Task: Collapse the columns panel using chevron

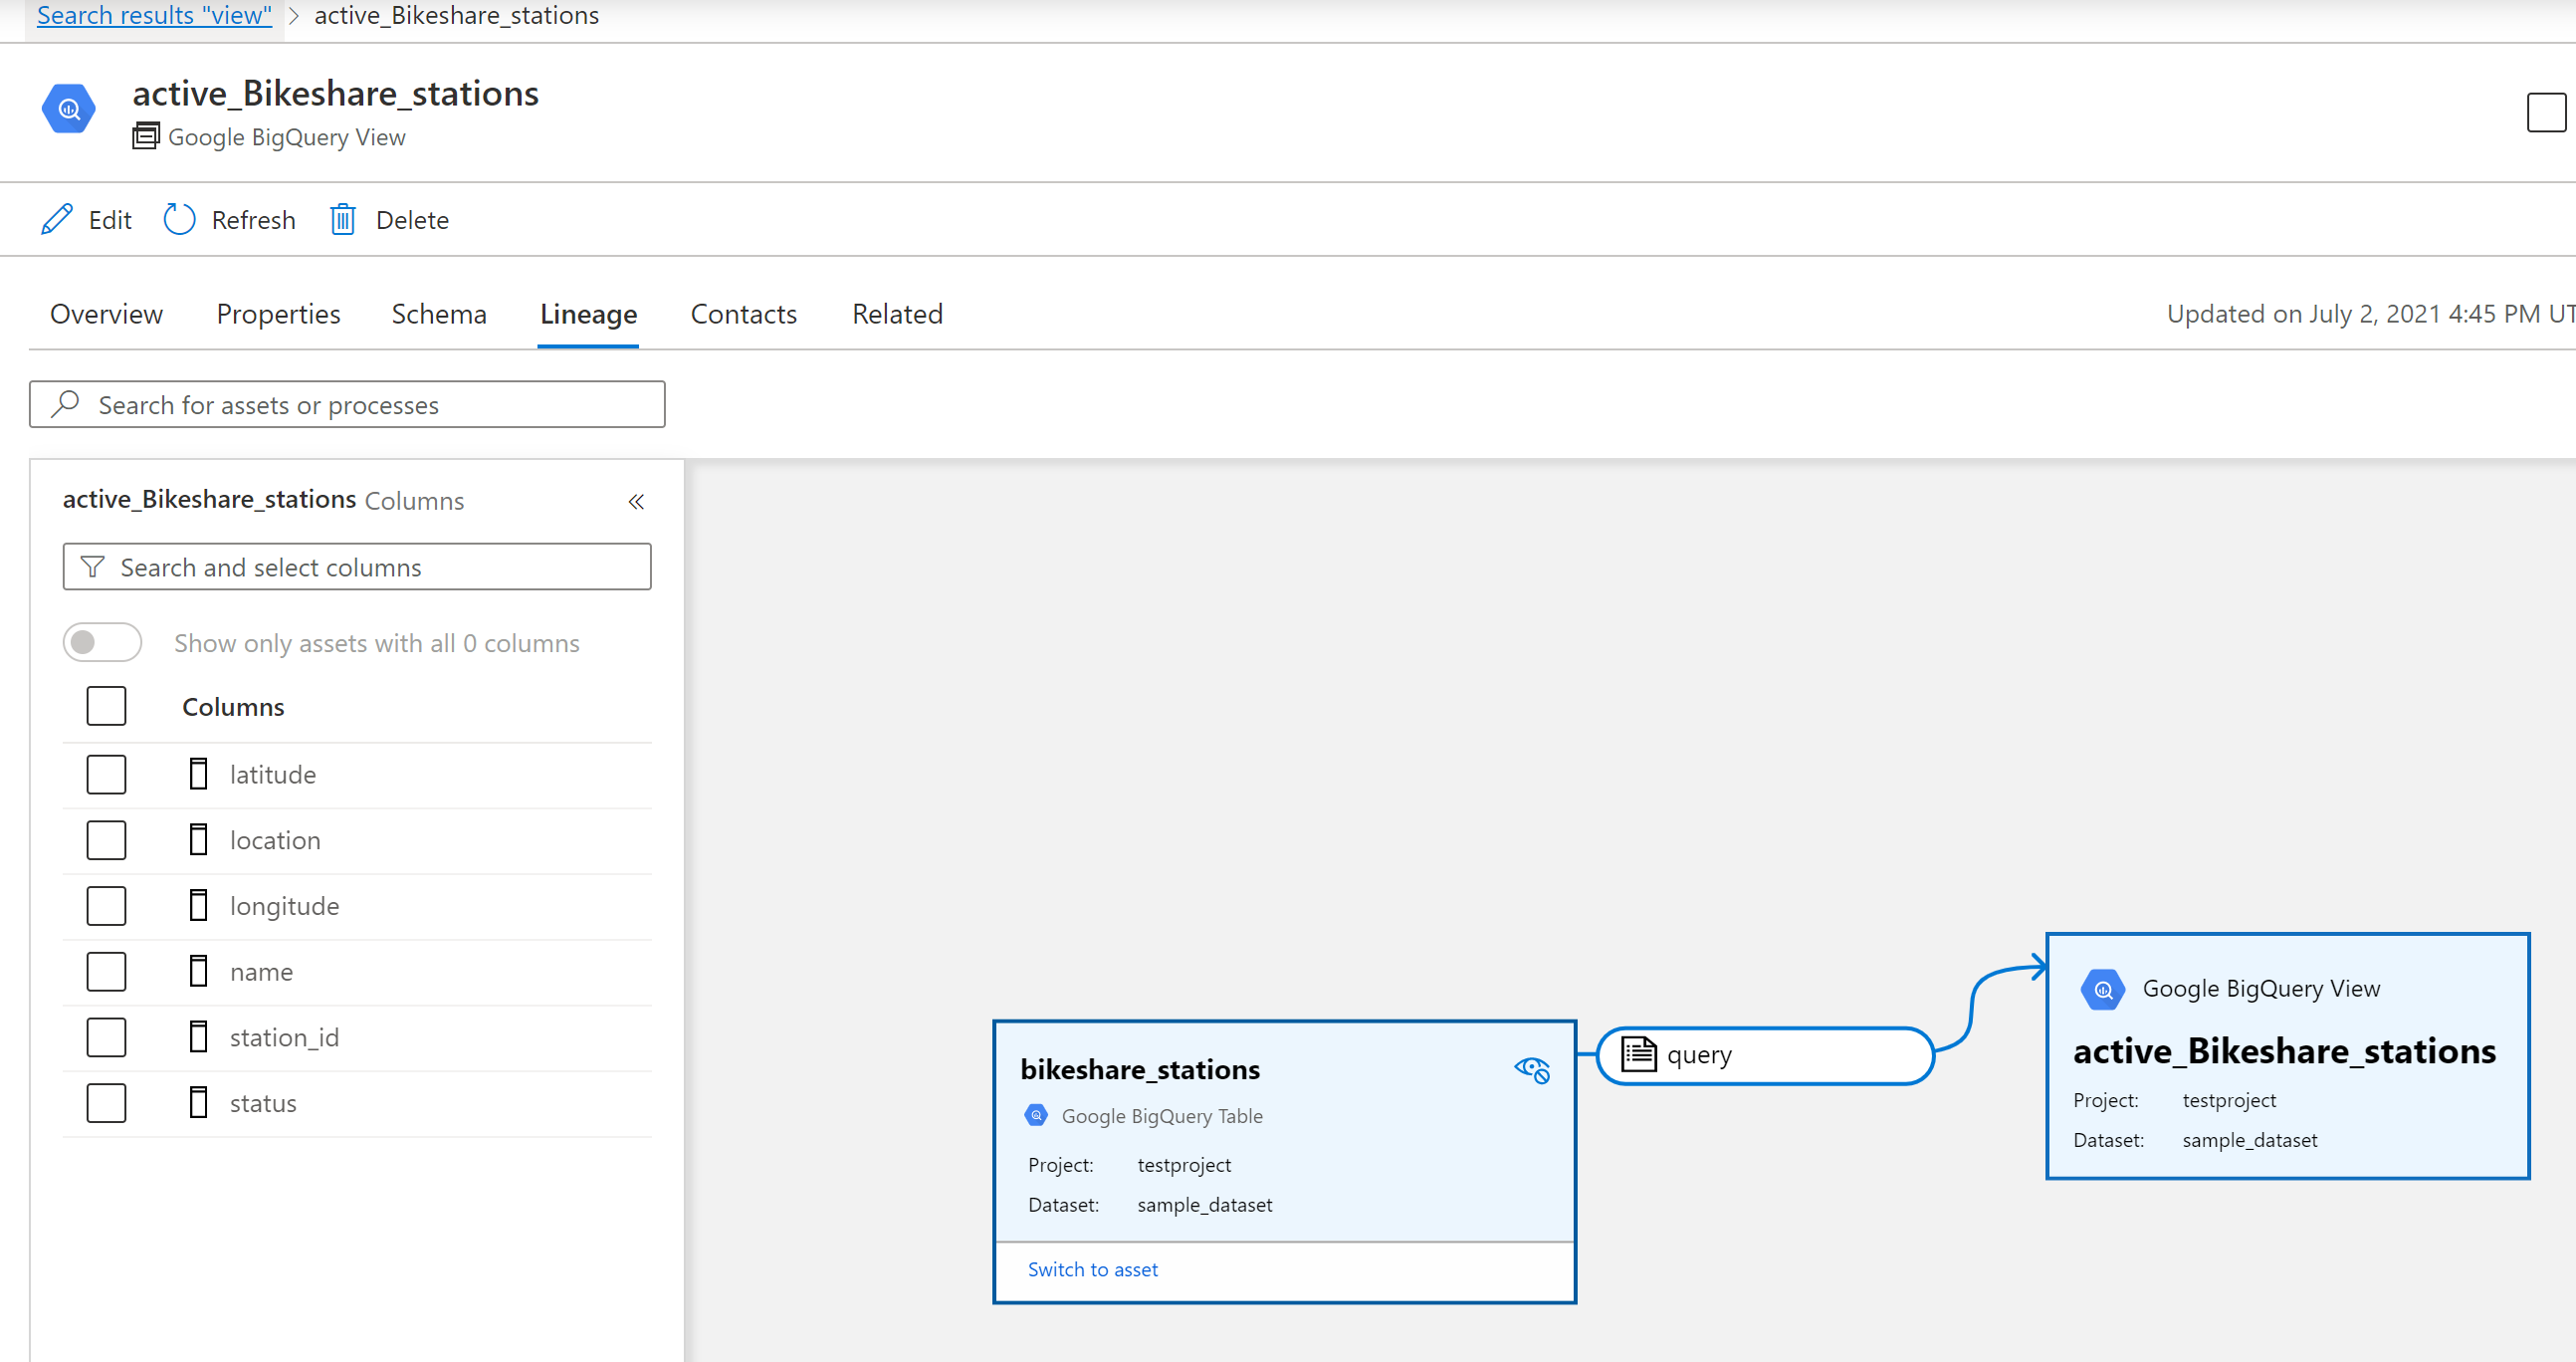Action: [635, 500]
